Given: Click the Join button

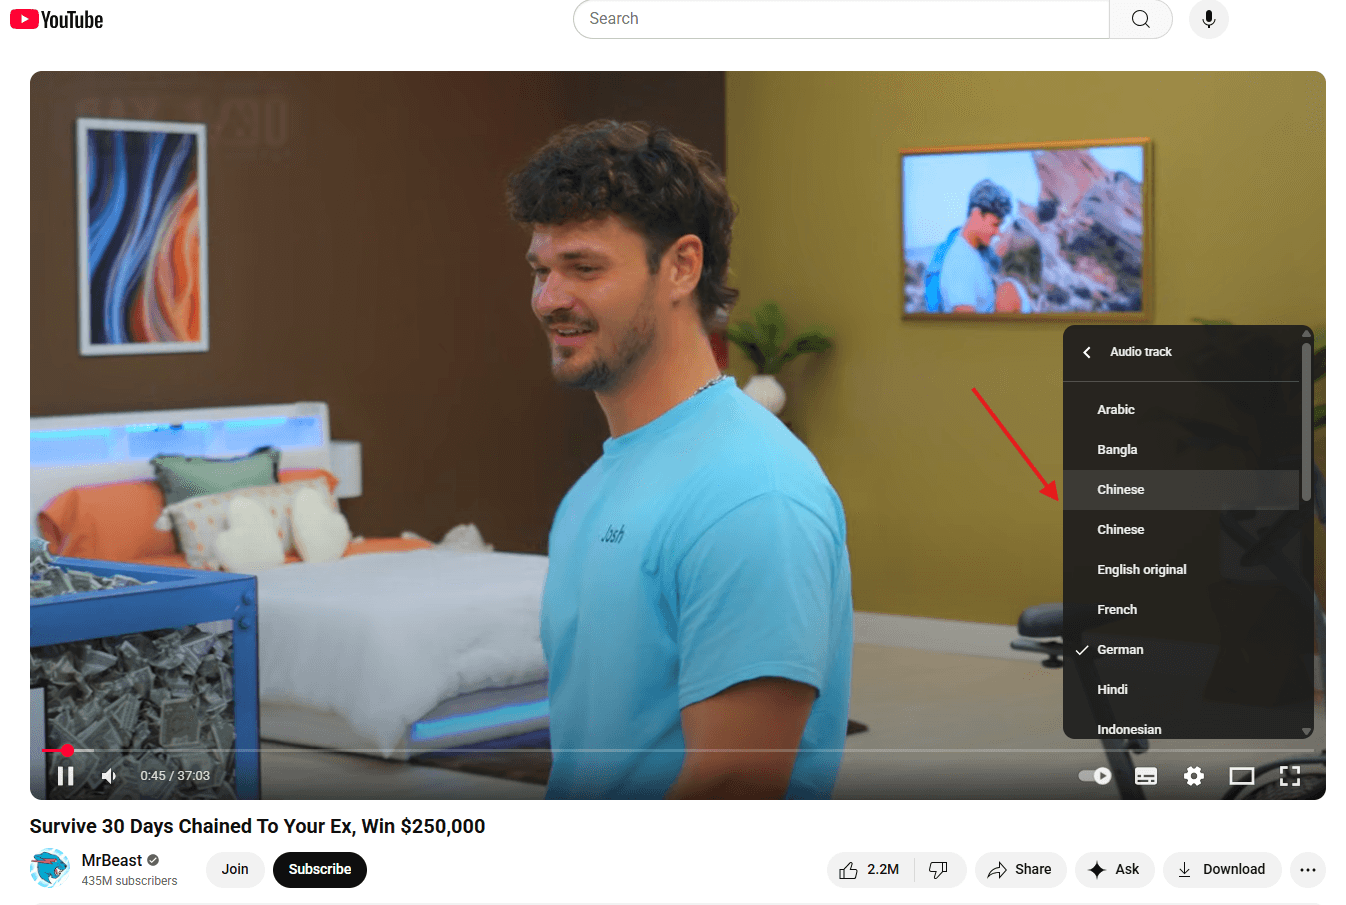Looking at the screenshot, I should [235, 870].
